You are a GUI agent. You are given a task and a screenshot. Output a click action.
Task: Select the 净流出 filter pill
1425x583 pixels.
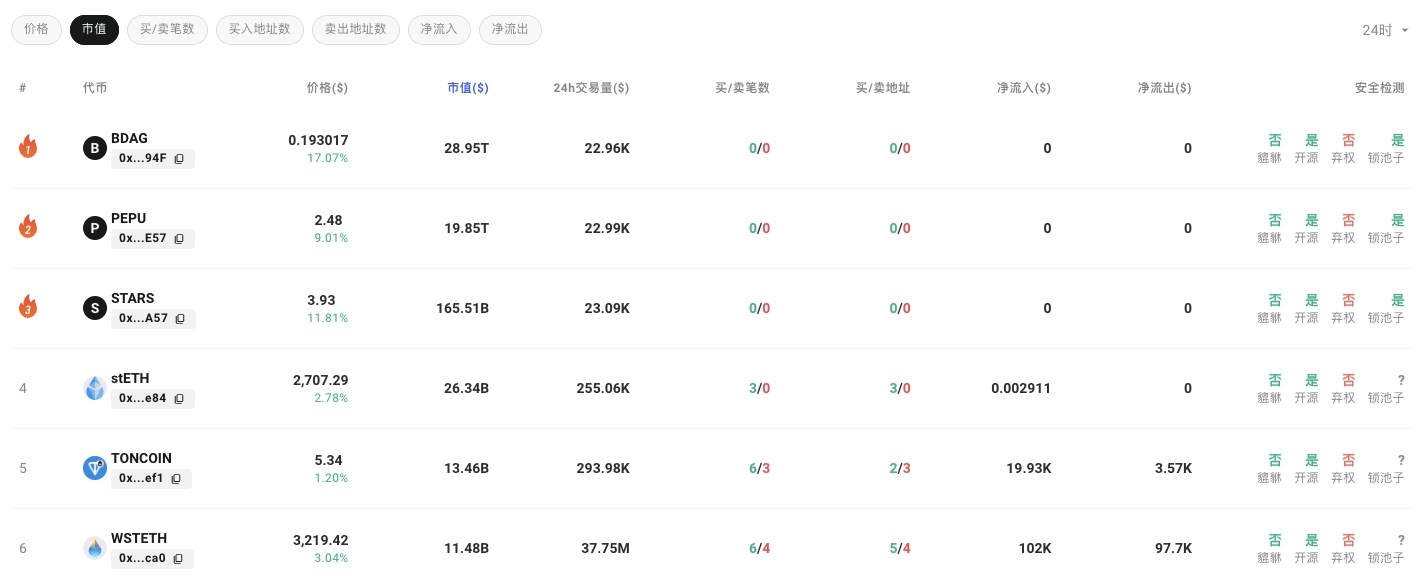[x=510, y=30]
